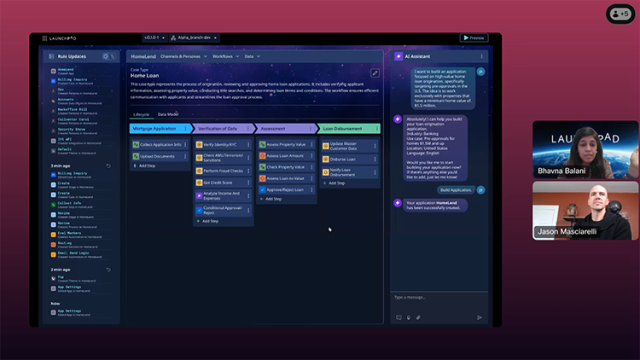Select the Verification of Data stage

224,129
